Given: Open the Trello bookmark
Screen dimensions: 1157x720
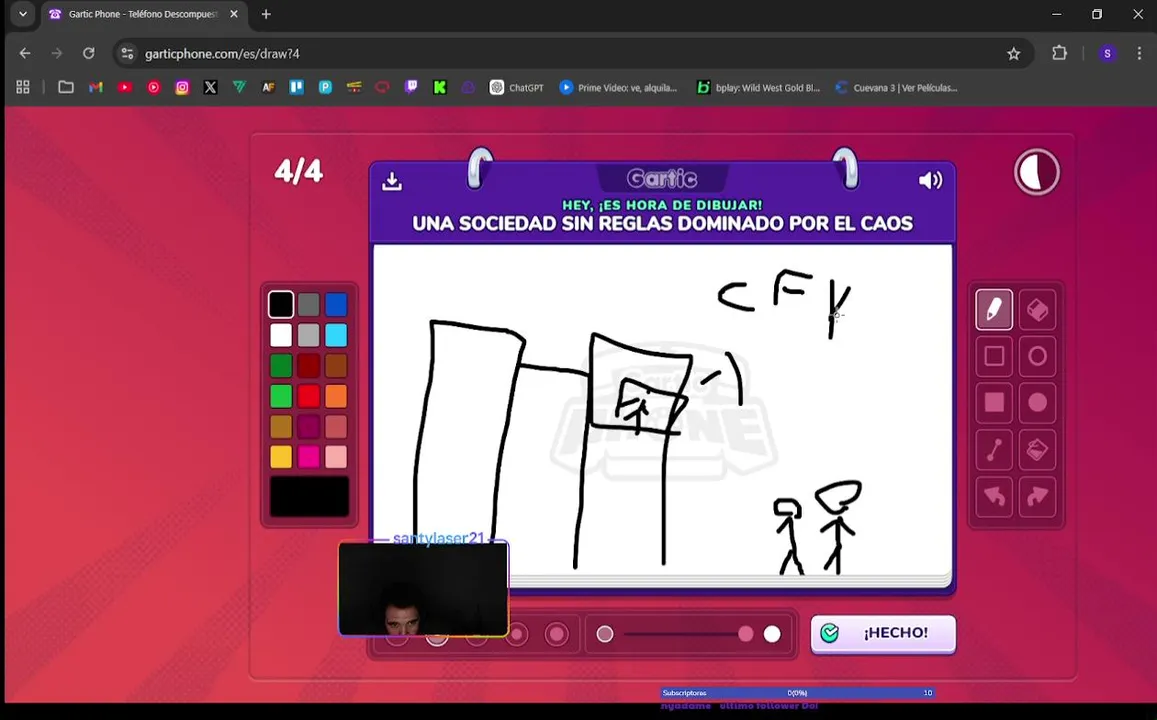Looking at the screenshot, I should (x=297, y=87).
